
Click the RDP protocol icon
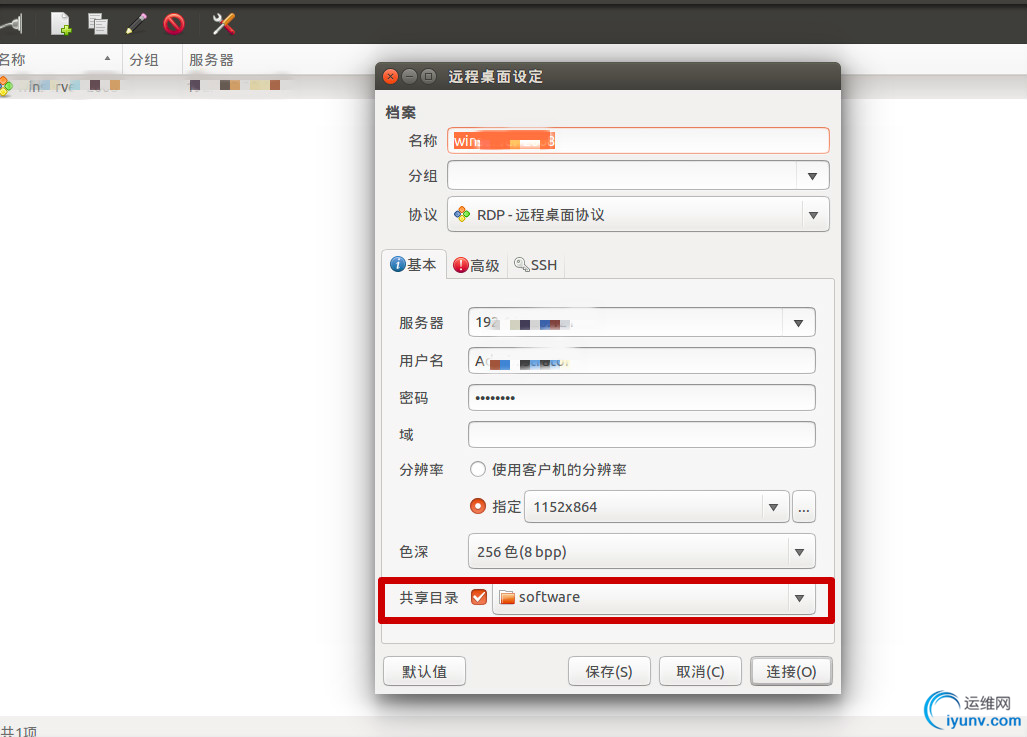click(462, 214)
